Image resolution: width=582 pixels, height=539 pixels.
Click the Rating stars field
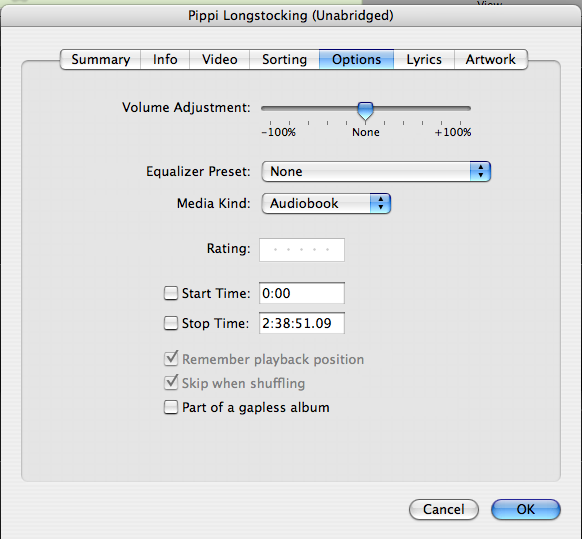coord(302,250)
